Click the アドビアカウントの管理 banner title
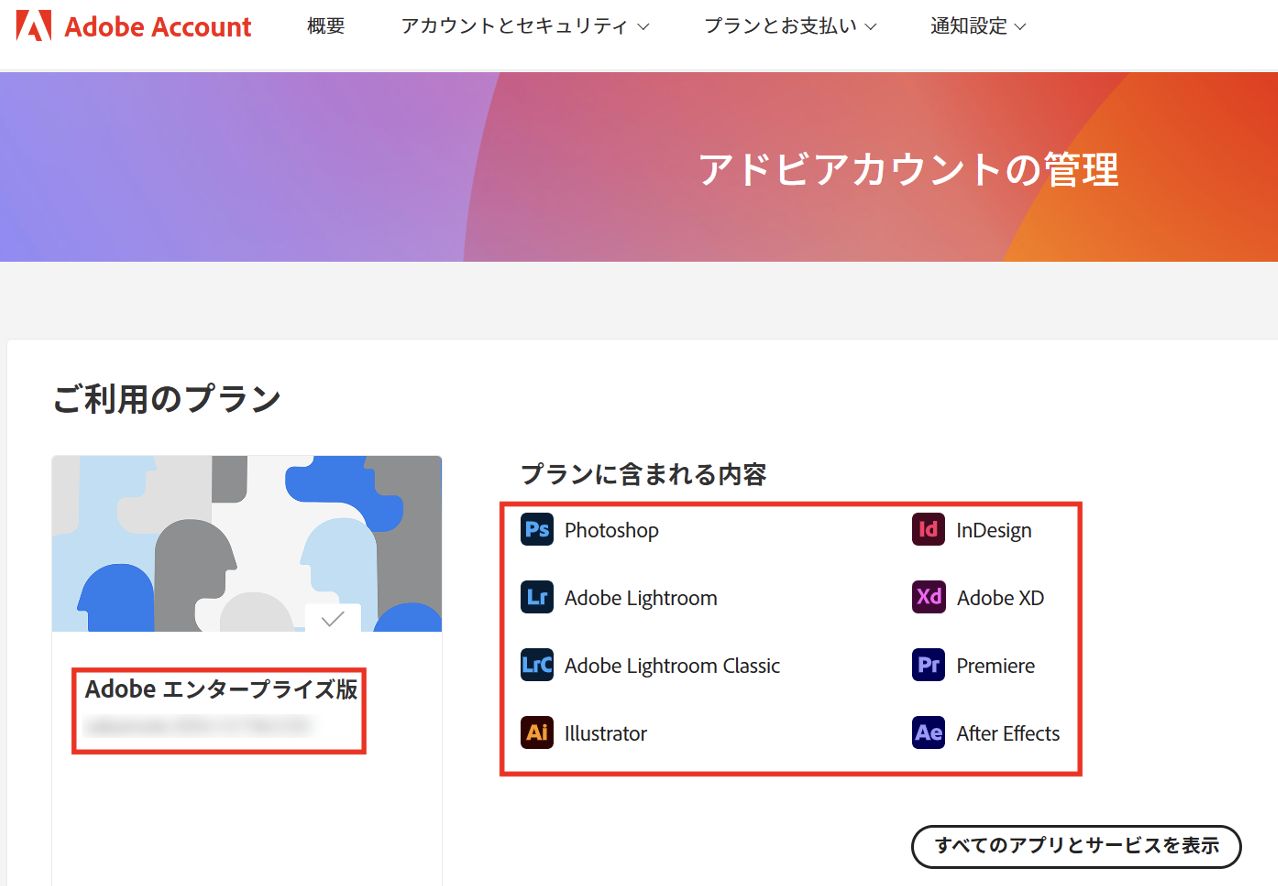 [908, 169]
